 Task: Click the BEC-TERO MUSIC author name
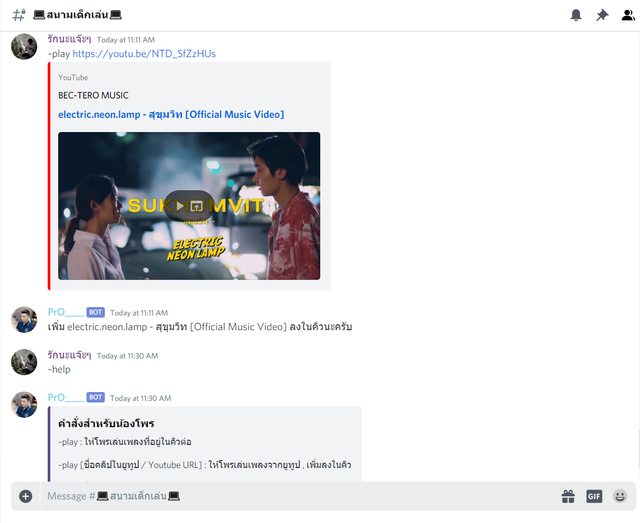(x=93, y=95)
